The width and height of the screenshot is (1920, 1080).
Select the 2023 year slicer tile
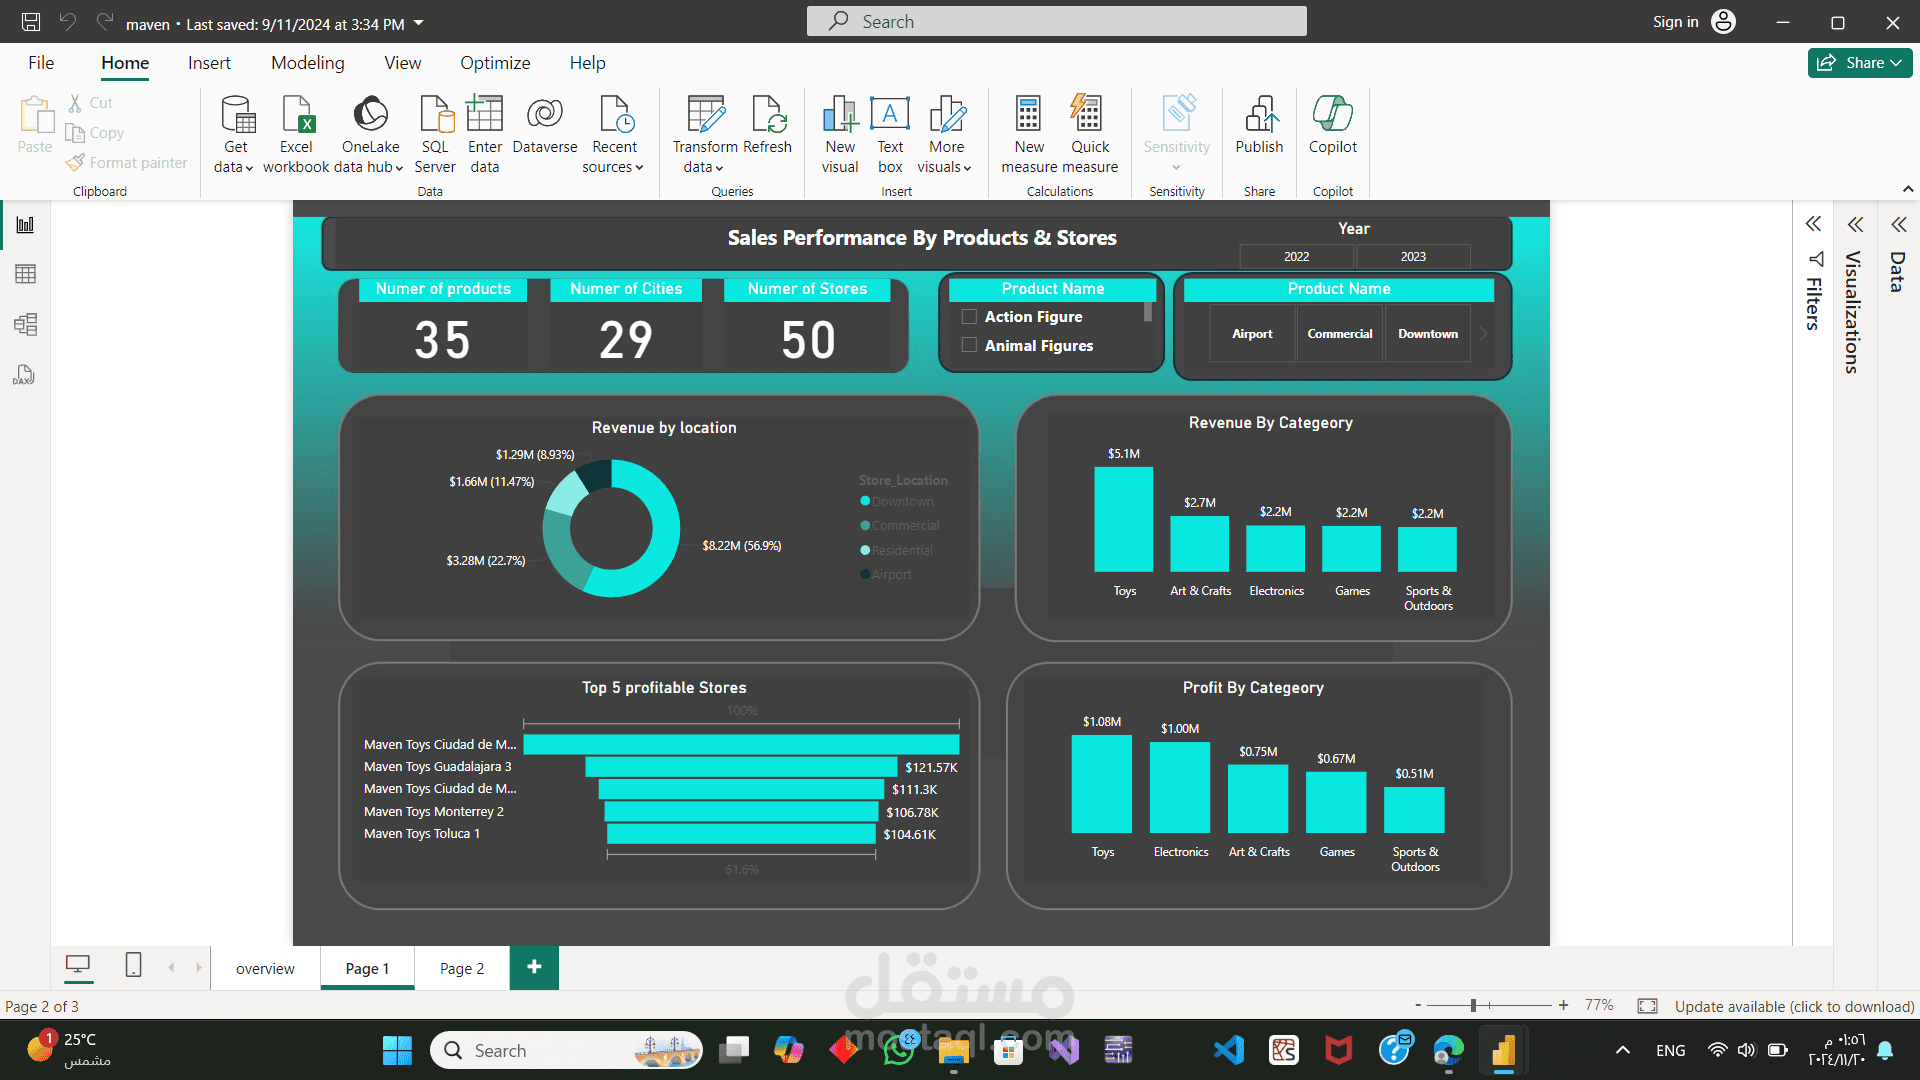1412,257
